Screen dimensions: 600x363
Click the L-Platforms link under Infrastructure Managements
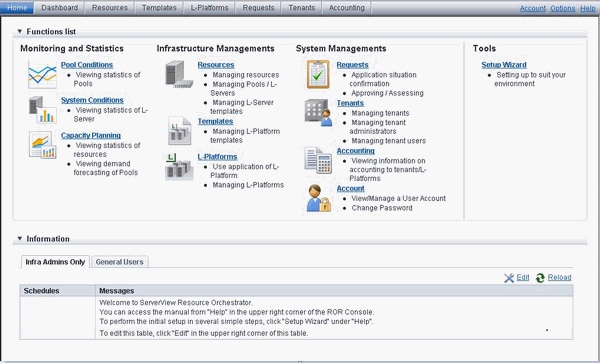[217, 157]
